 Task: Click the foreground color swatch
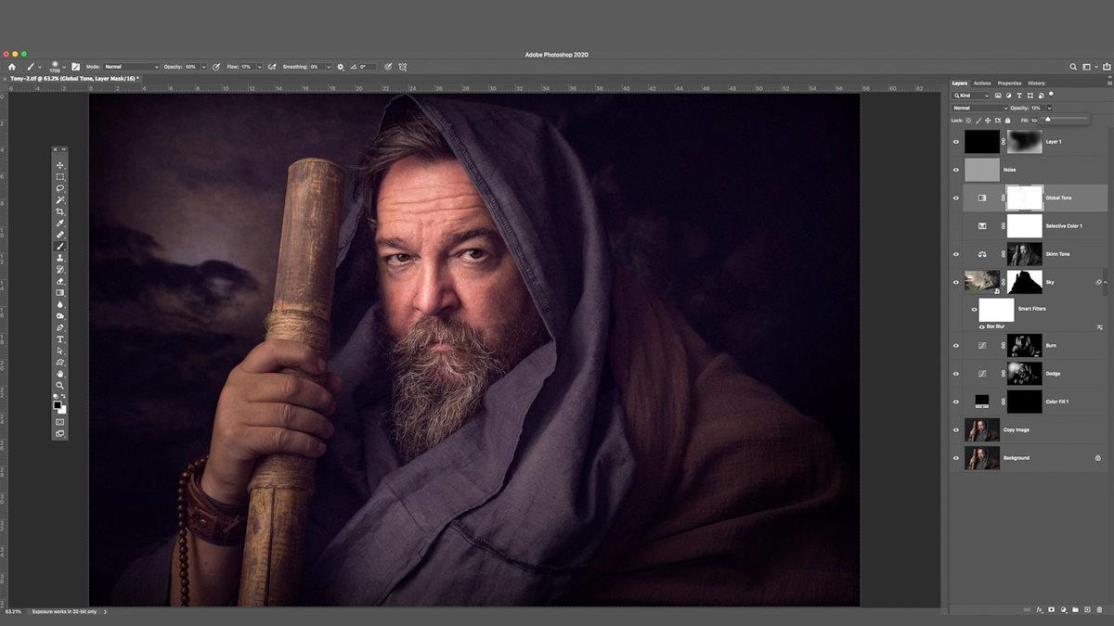pos(58,404)
